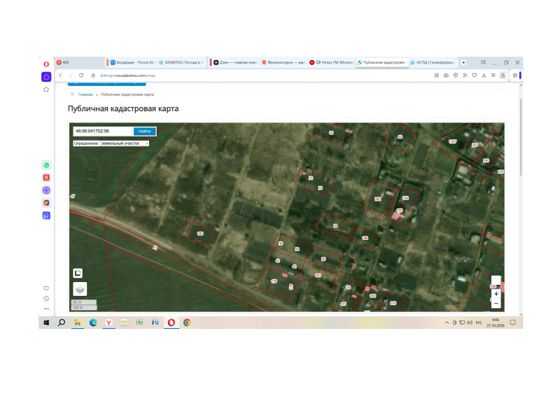Viewport: 560px width, 396px height.
Task: Follow the Главная breadcrumb link
Action: pyautogui.click(x=85, y=95)
